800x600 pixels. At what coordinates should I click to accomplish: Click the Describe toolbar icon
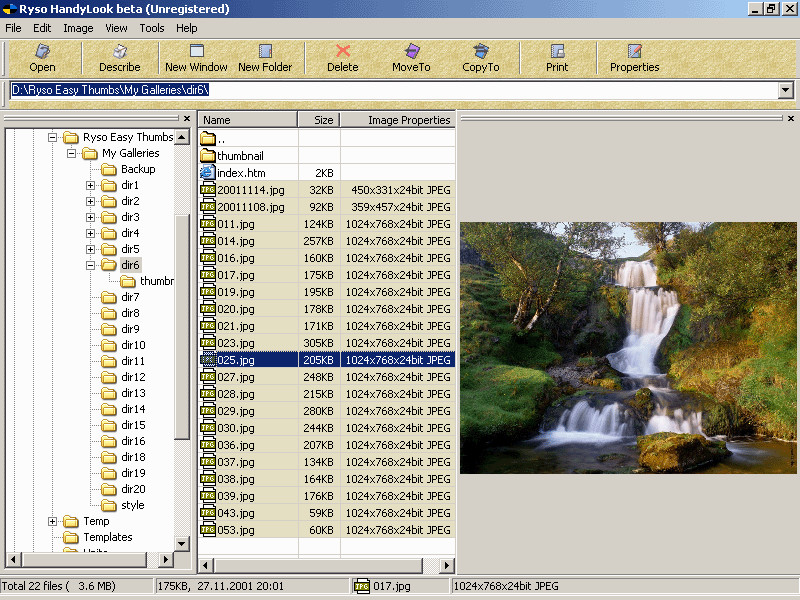click(x=120, y=51)
